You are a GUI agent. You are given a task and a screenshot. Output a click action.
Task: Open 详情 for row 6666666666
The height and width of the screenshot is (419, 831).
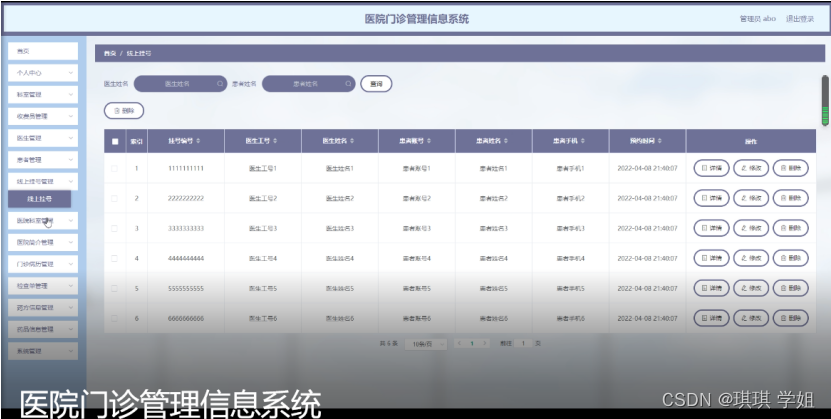(711, 318)
